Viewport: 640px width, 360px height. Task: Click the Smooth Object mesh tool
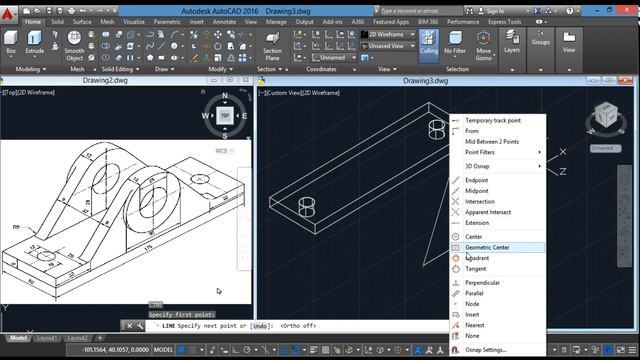click(x=74, y=46)
